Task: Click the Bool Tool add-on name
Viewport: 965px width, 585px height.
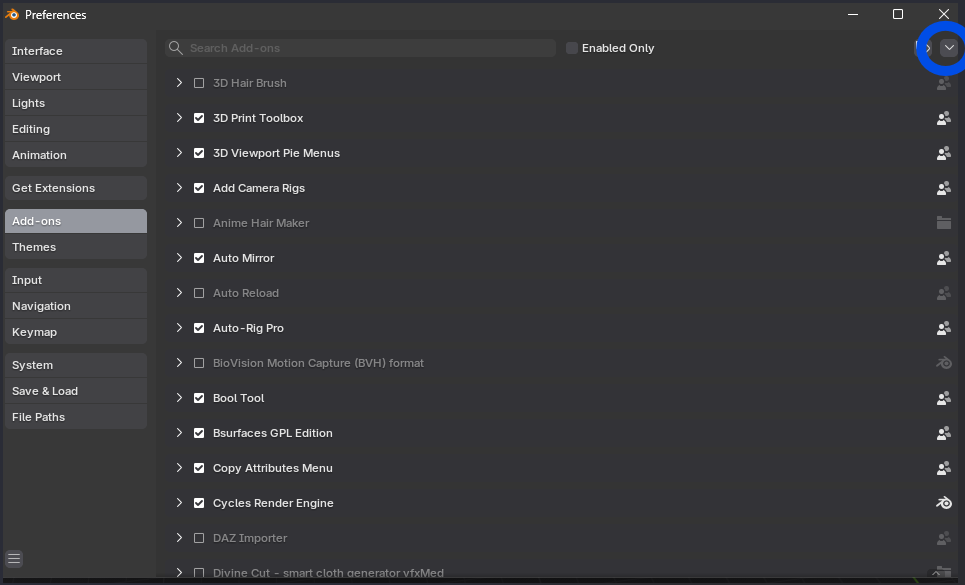Action: coord(238,398)
